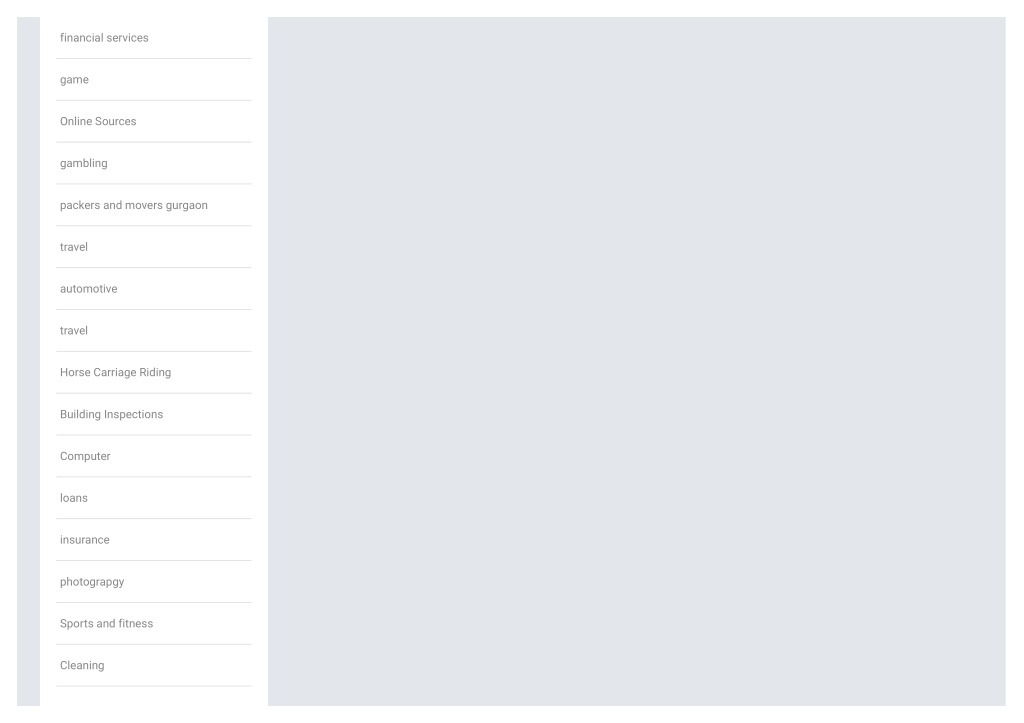Click the narrow gray strip left of list
This screenshot has width=1024, height=723.
point(28,361)
